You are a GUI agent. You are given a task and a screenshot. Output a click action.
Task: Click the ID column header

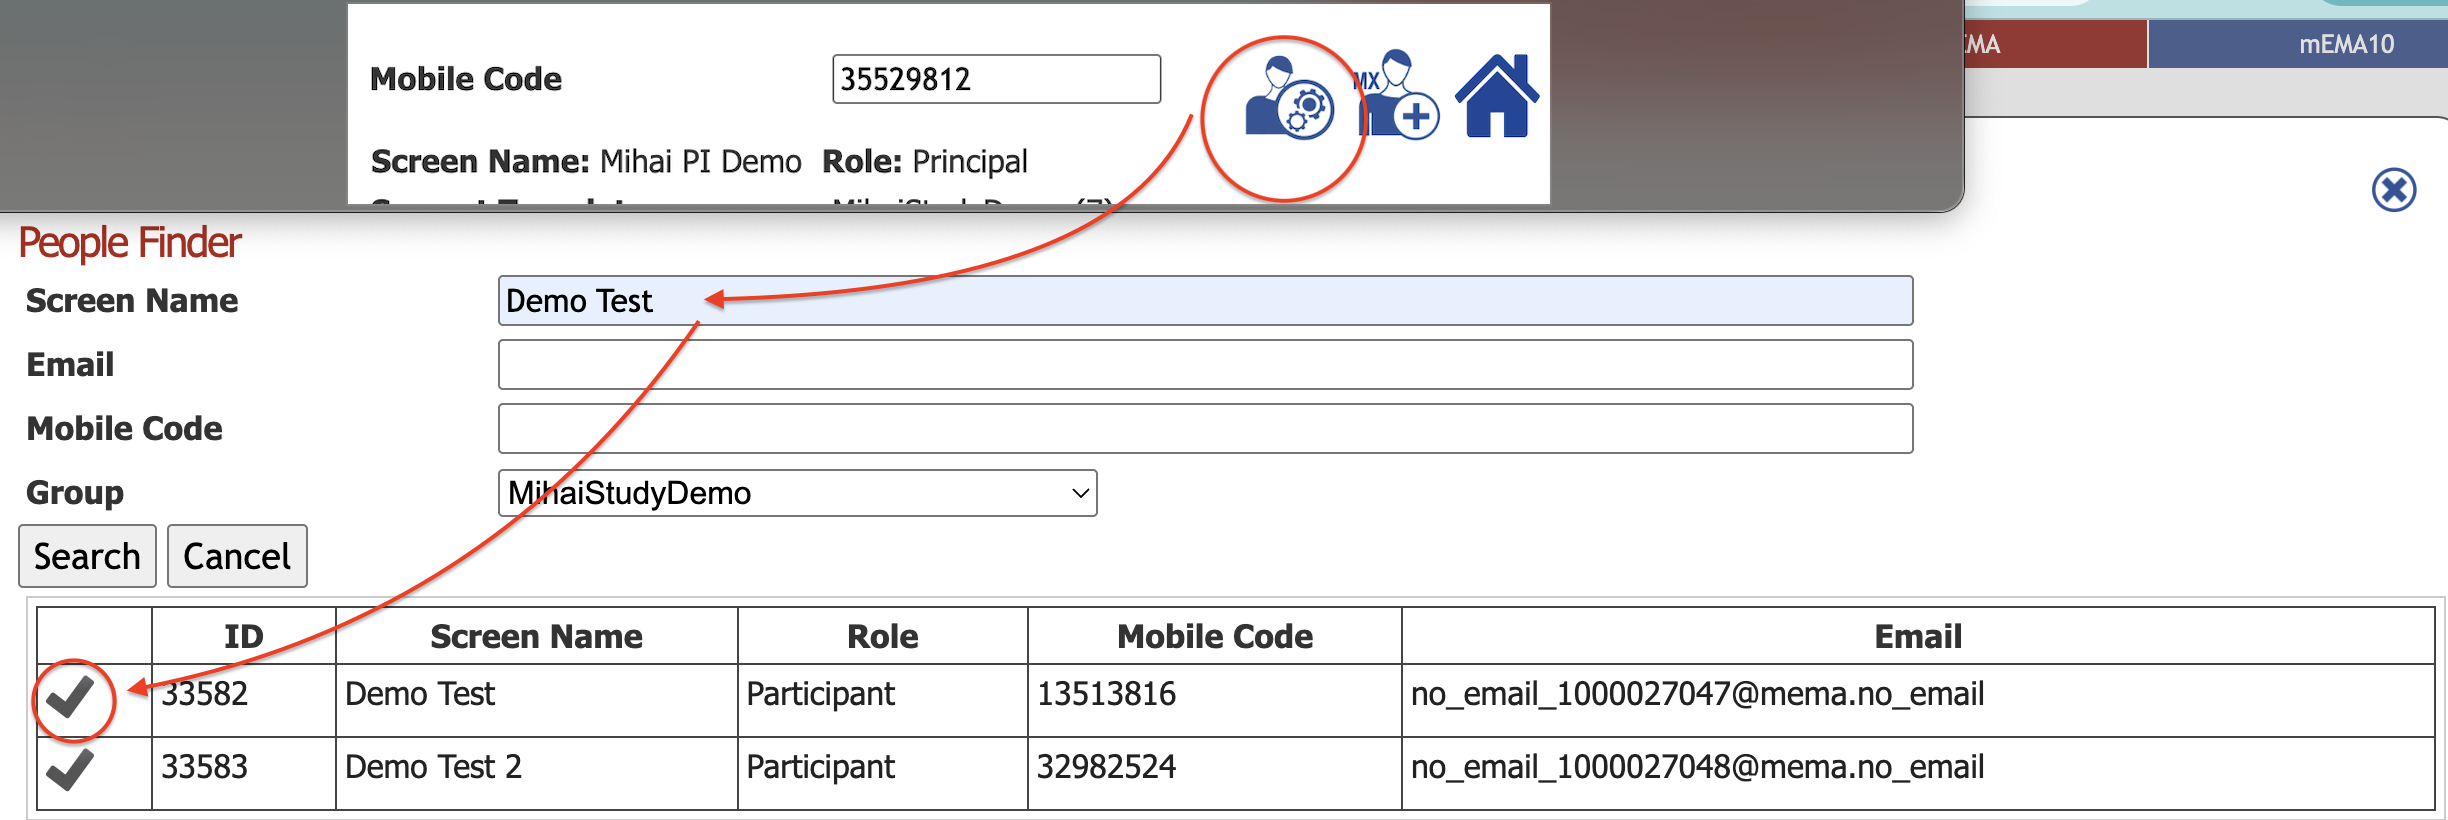(243, 636)
